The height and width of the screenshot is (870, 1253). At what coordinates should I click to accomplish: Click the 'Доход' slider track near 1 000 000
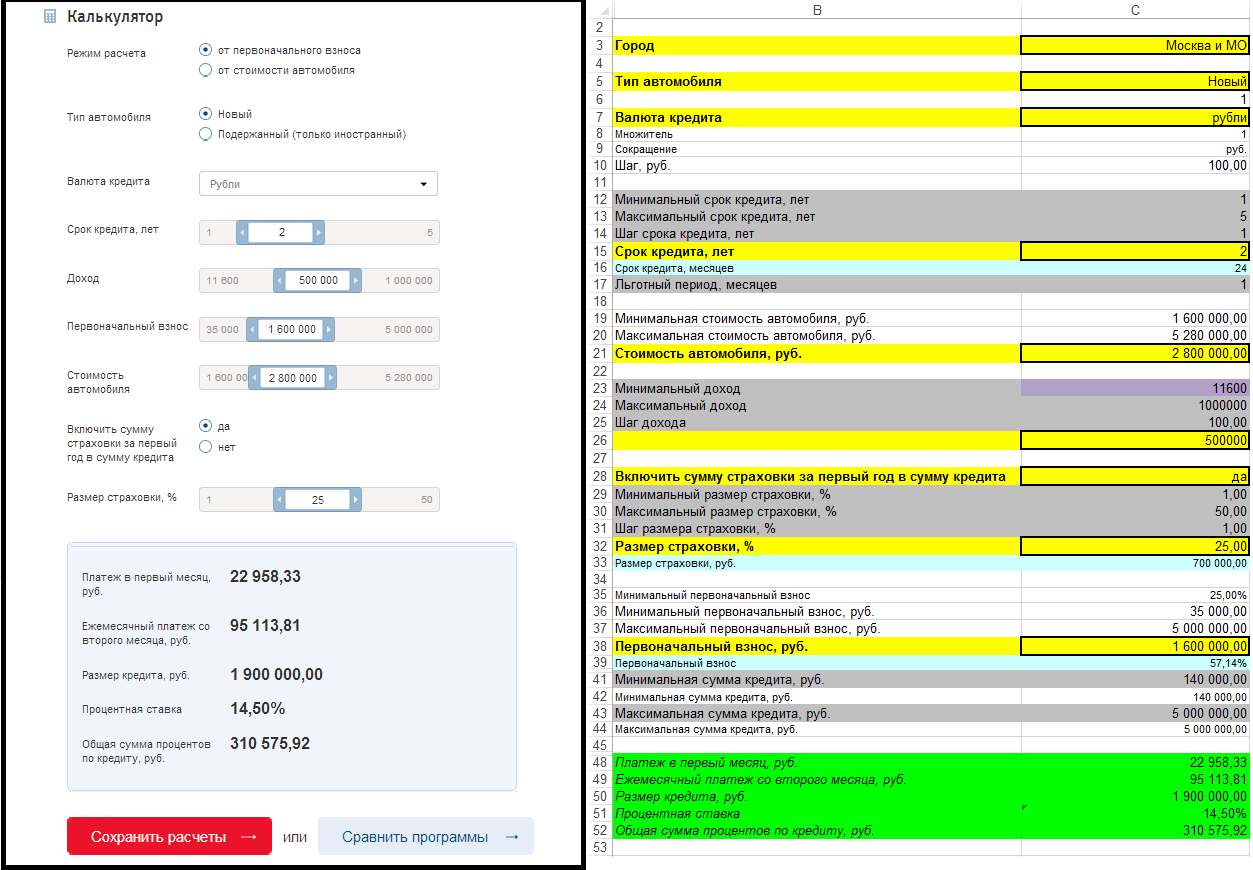click(x=409, y=281)
